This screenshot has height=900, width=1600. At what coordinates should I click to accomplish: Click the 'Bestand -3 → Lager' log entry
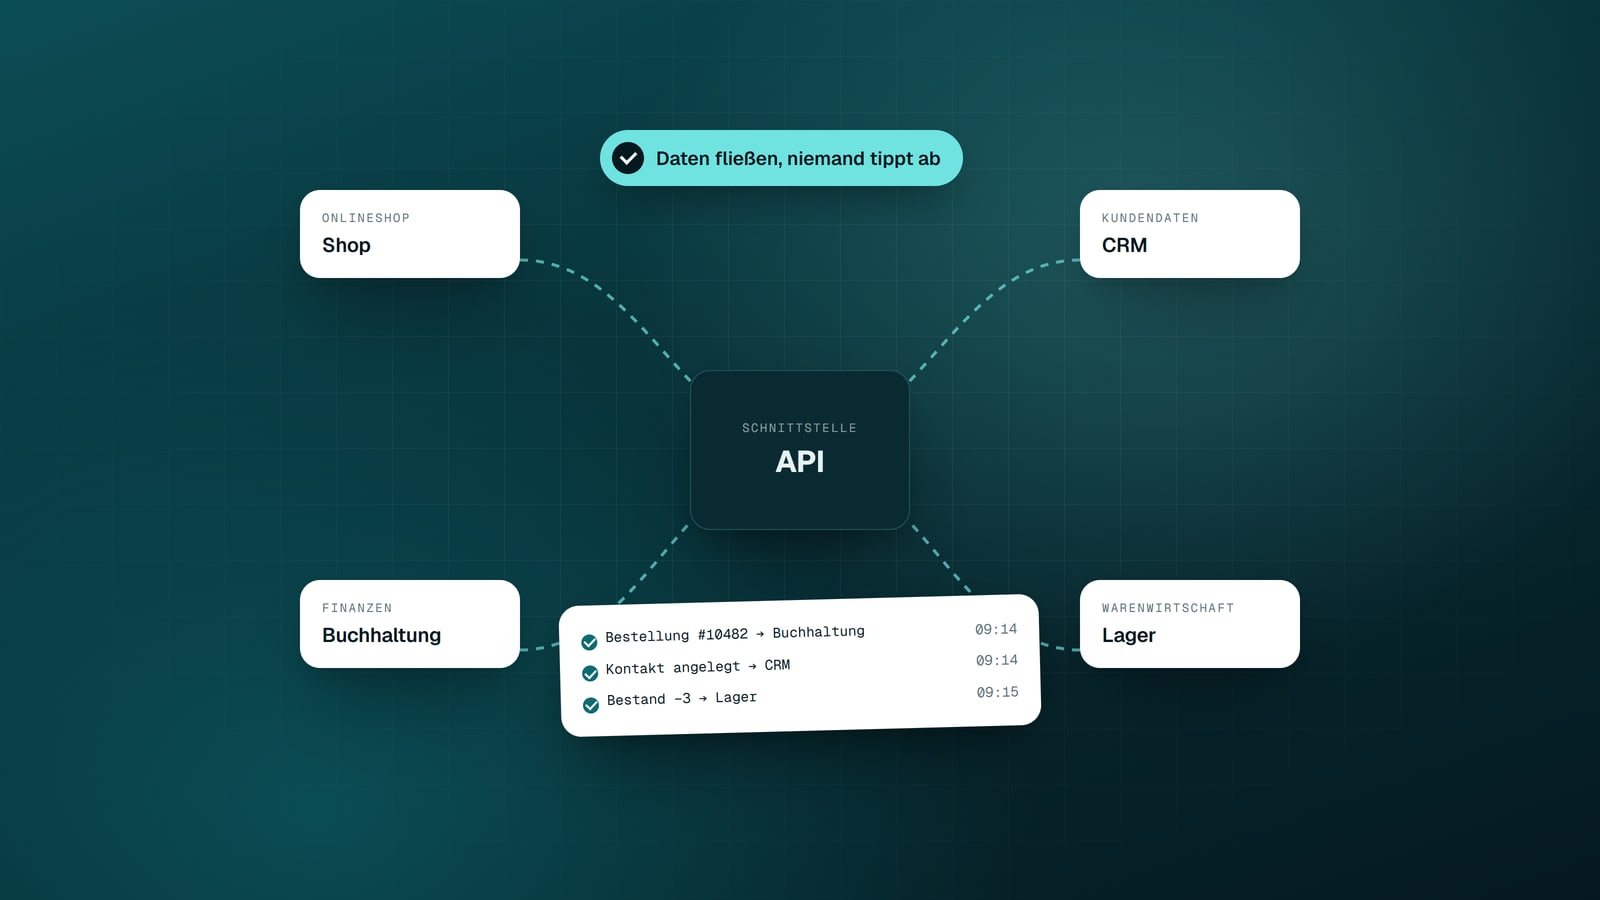tap(802, 698)
